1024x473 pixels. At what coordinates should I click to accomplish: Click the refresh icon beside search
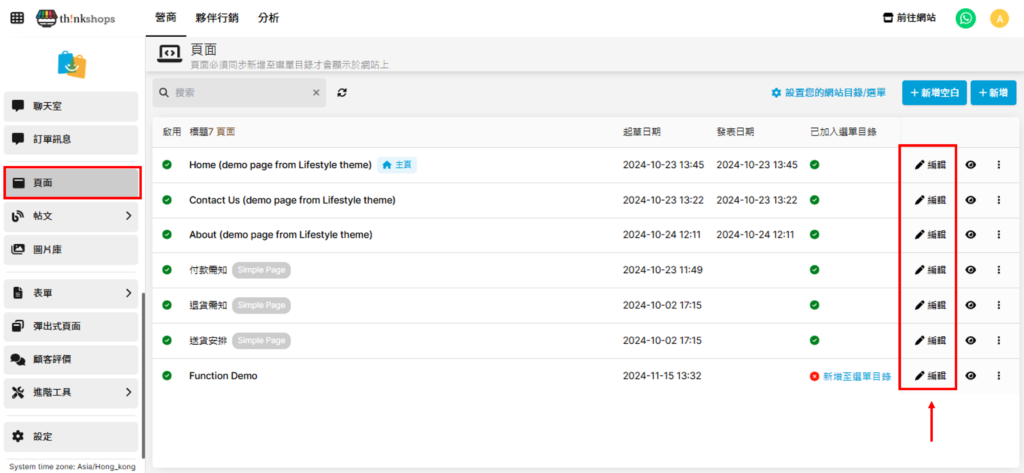(x=342, y=93)
